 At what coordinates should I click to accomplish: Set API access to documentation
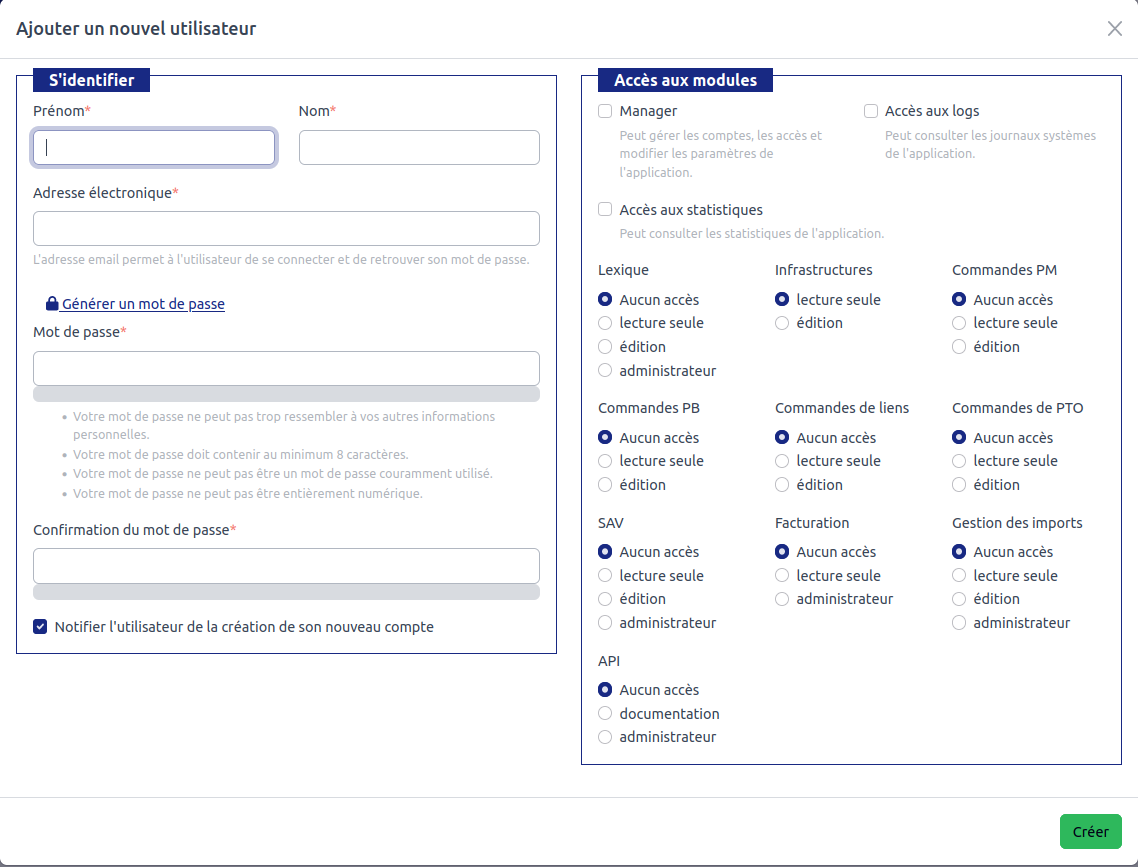(604, 713)
